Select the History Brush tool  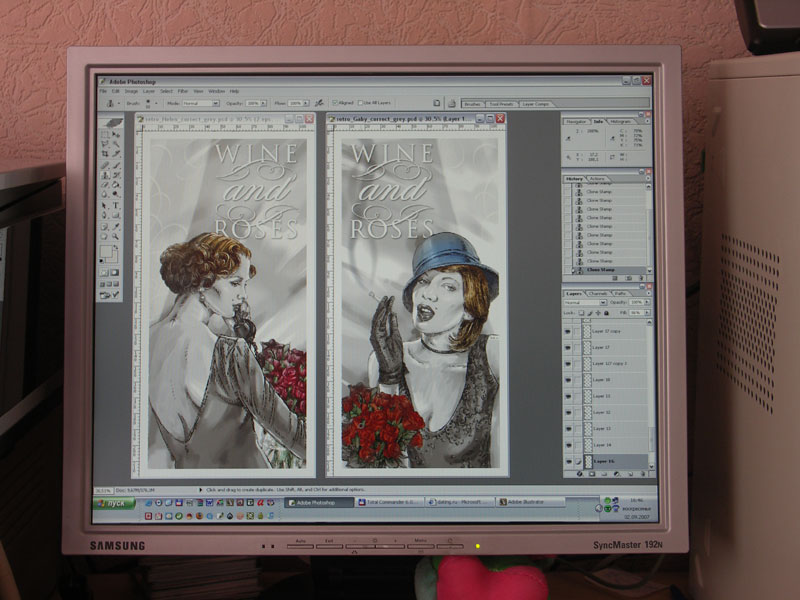[x=116, y=175]
